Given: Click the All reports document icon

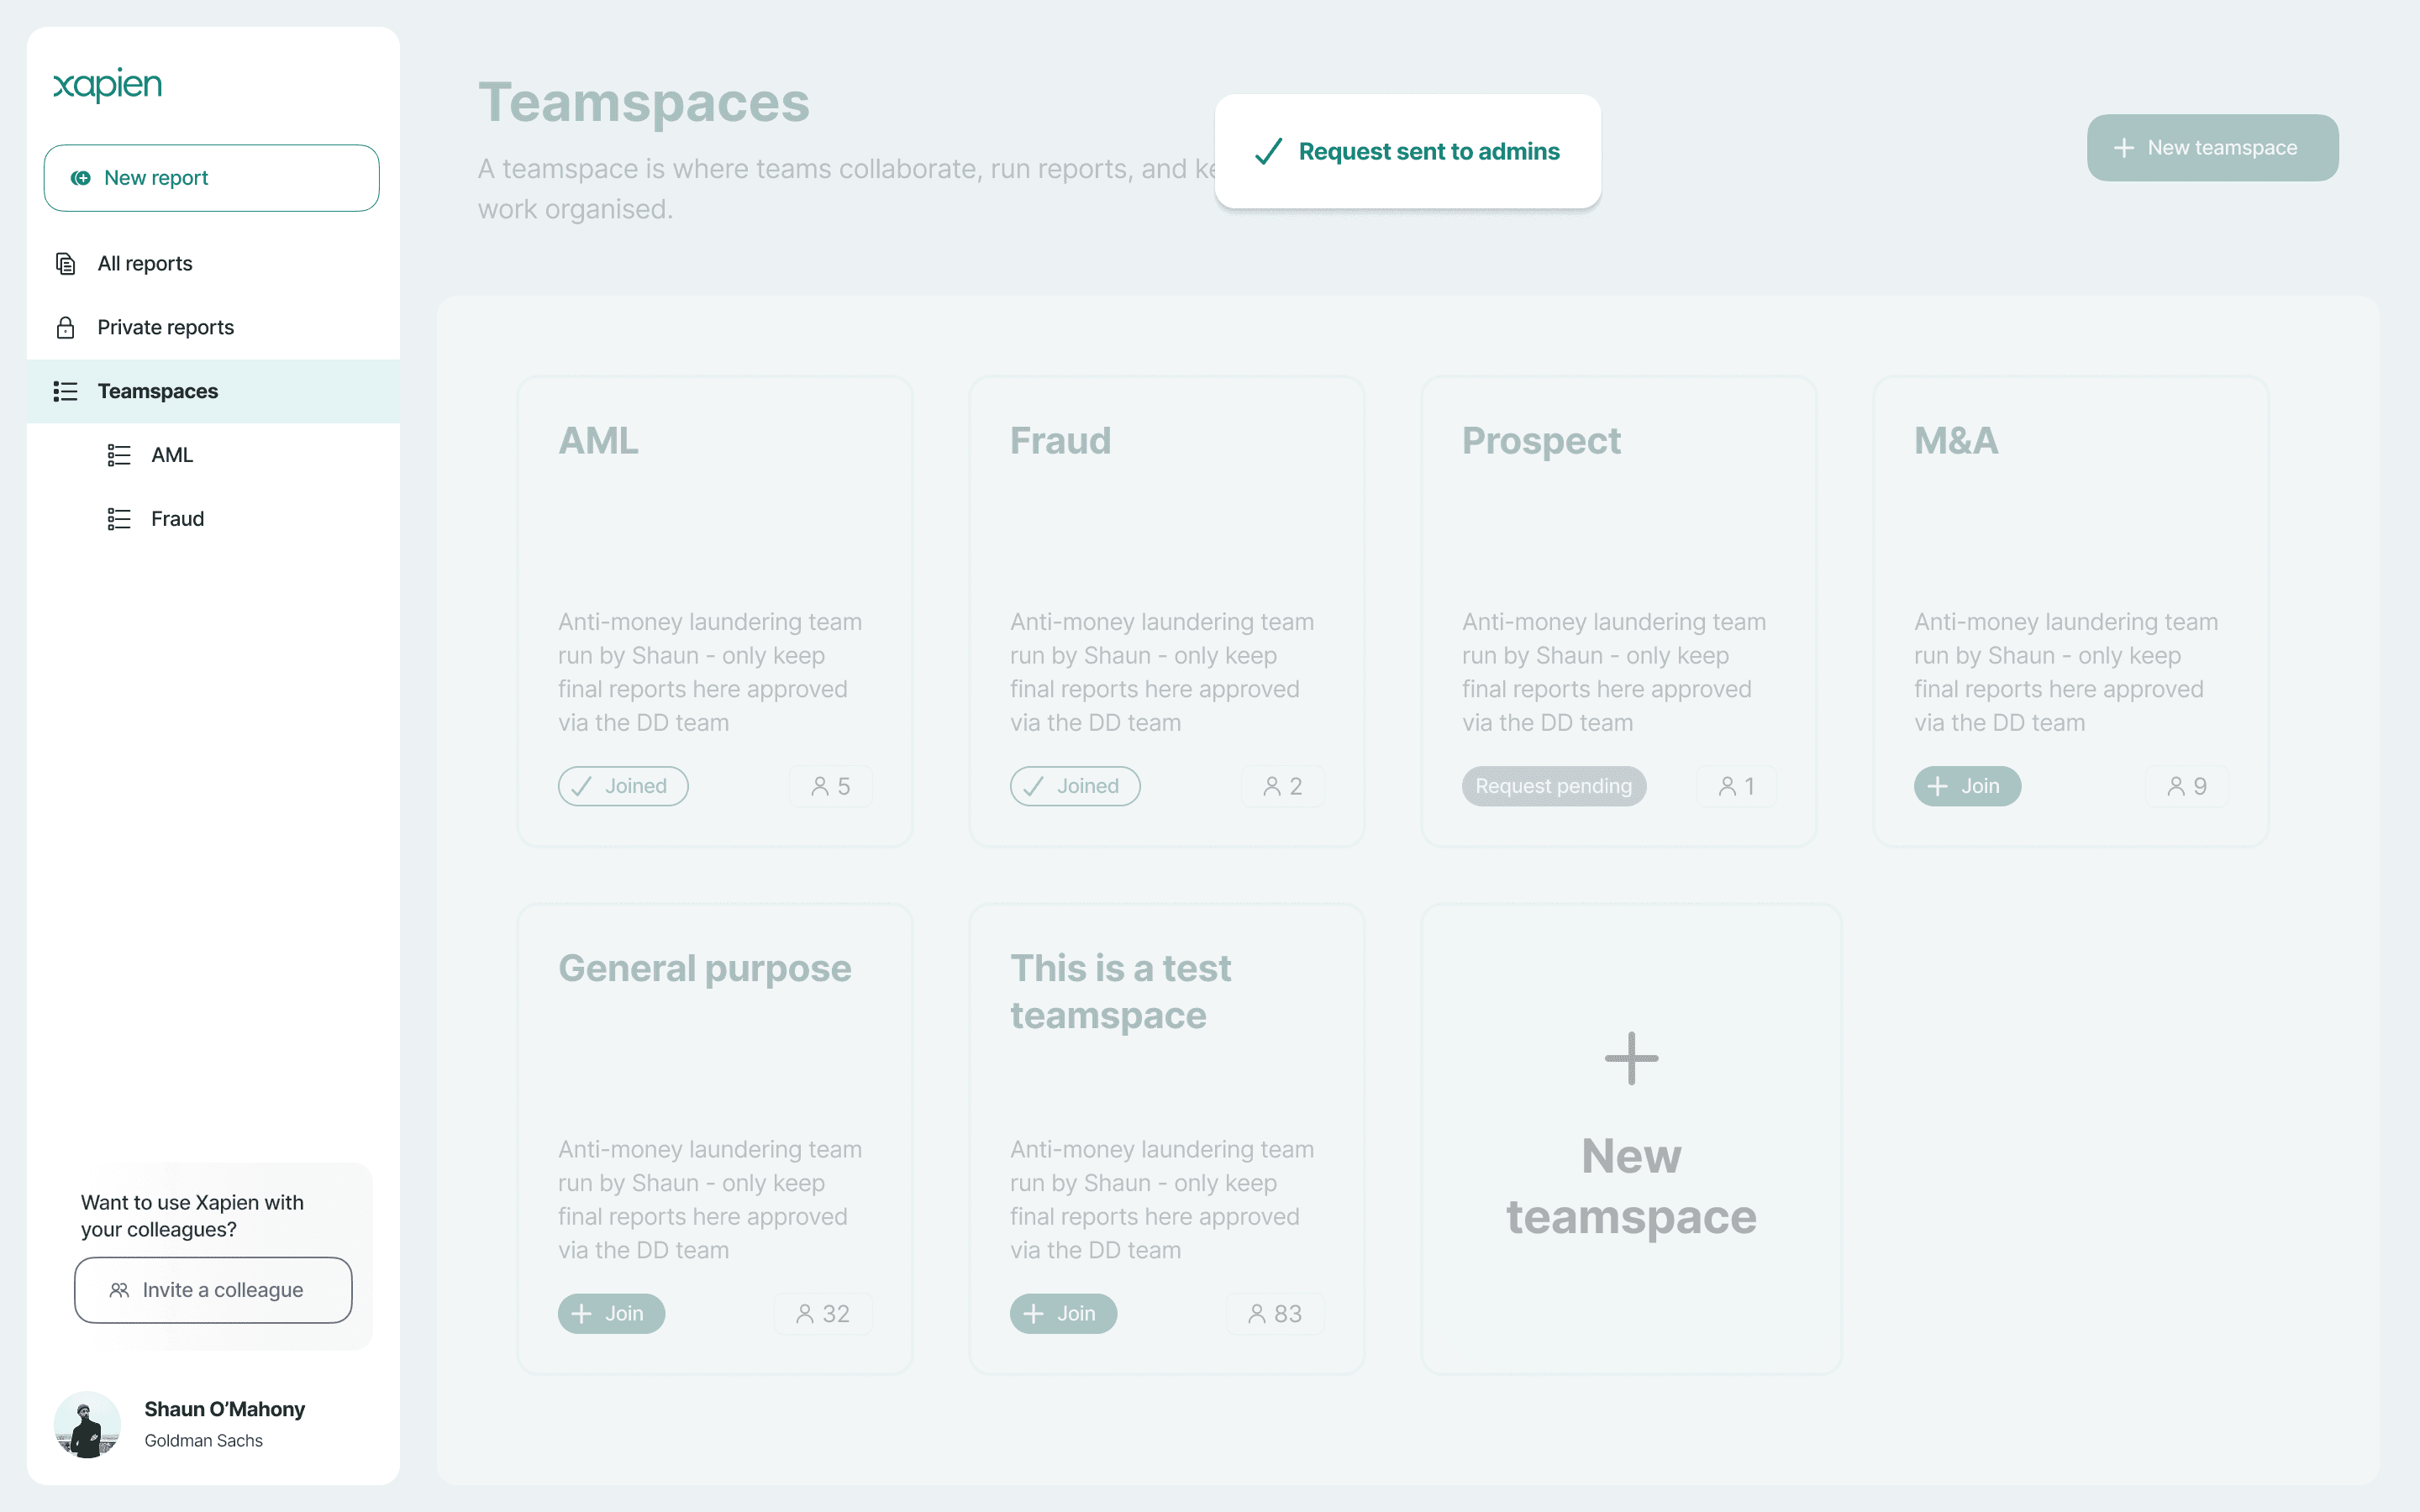Looking at the screenshot, I should 66,264.
